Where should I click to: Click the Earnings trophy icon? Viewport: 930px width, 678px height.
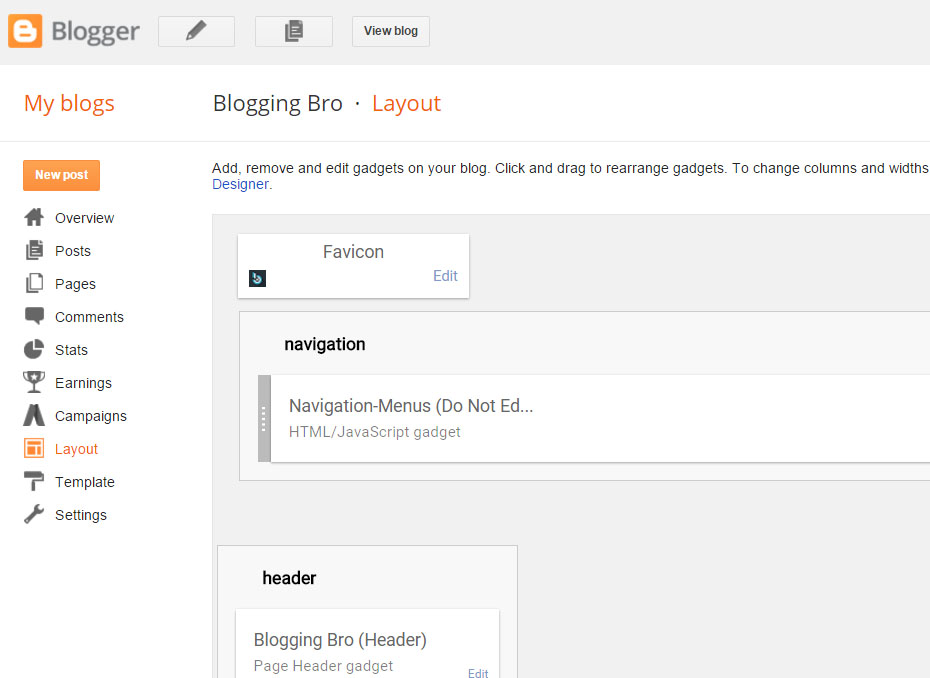coord(34,383)
